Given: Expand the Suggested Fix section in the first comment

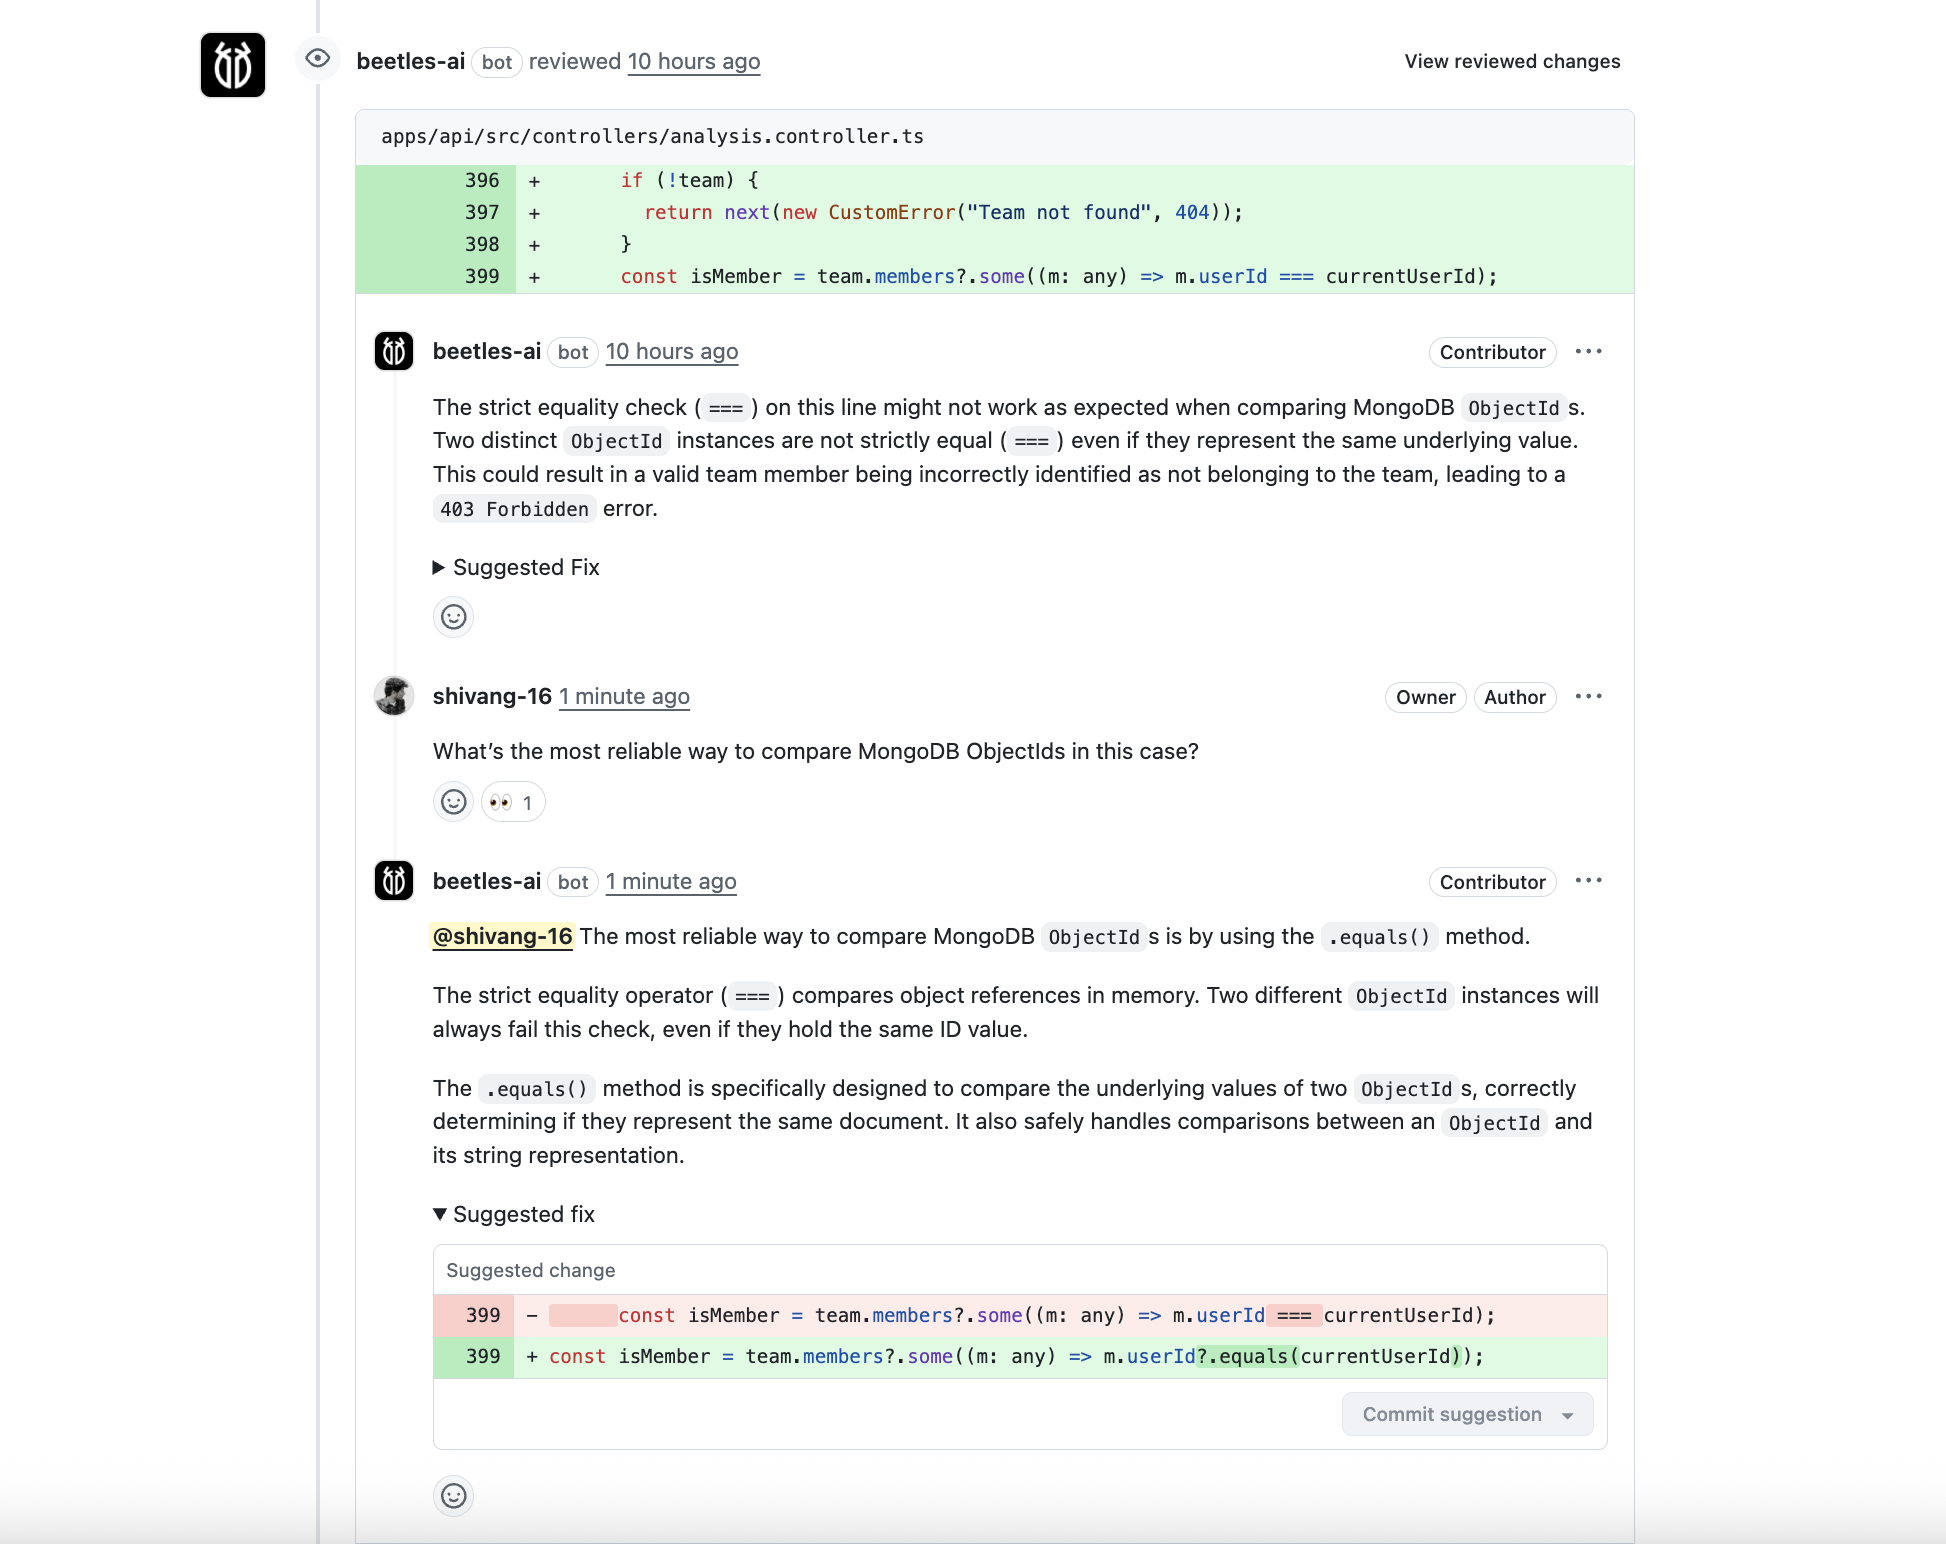Looking at the screenshot, I should (x=516, y=567).
